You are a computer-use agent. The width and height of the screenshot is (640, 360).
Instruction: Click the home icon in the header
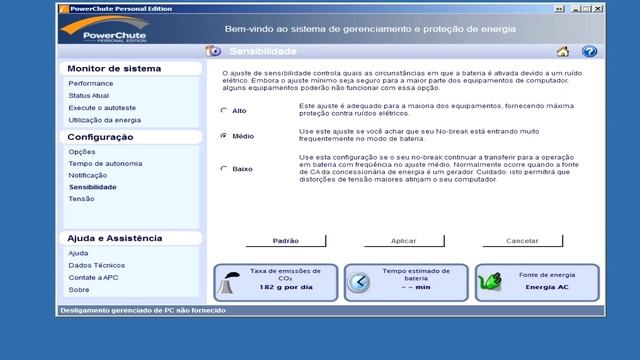pos(563,52)
